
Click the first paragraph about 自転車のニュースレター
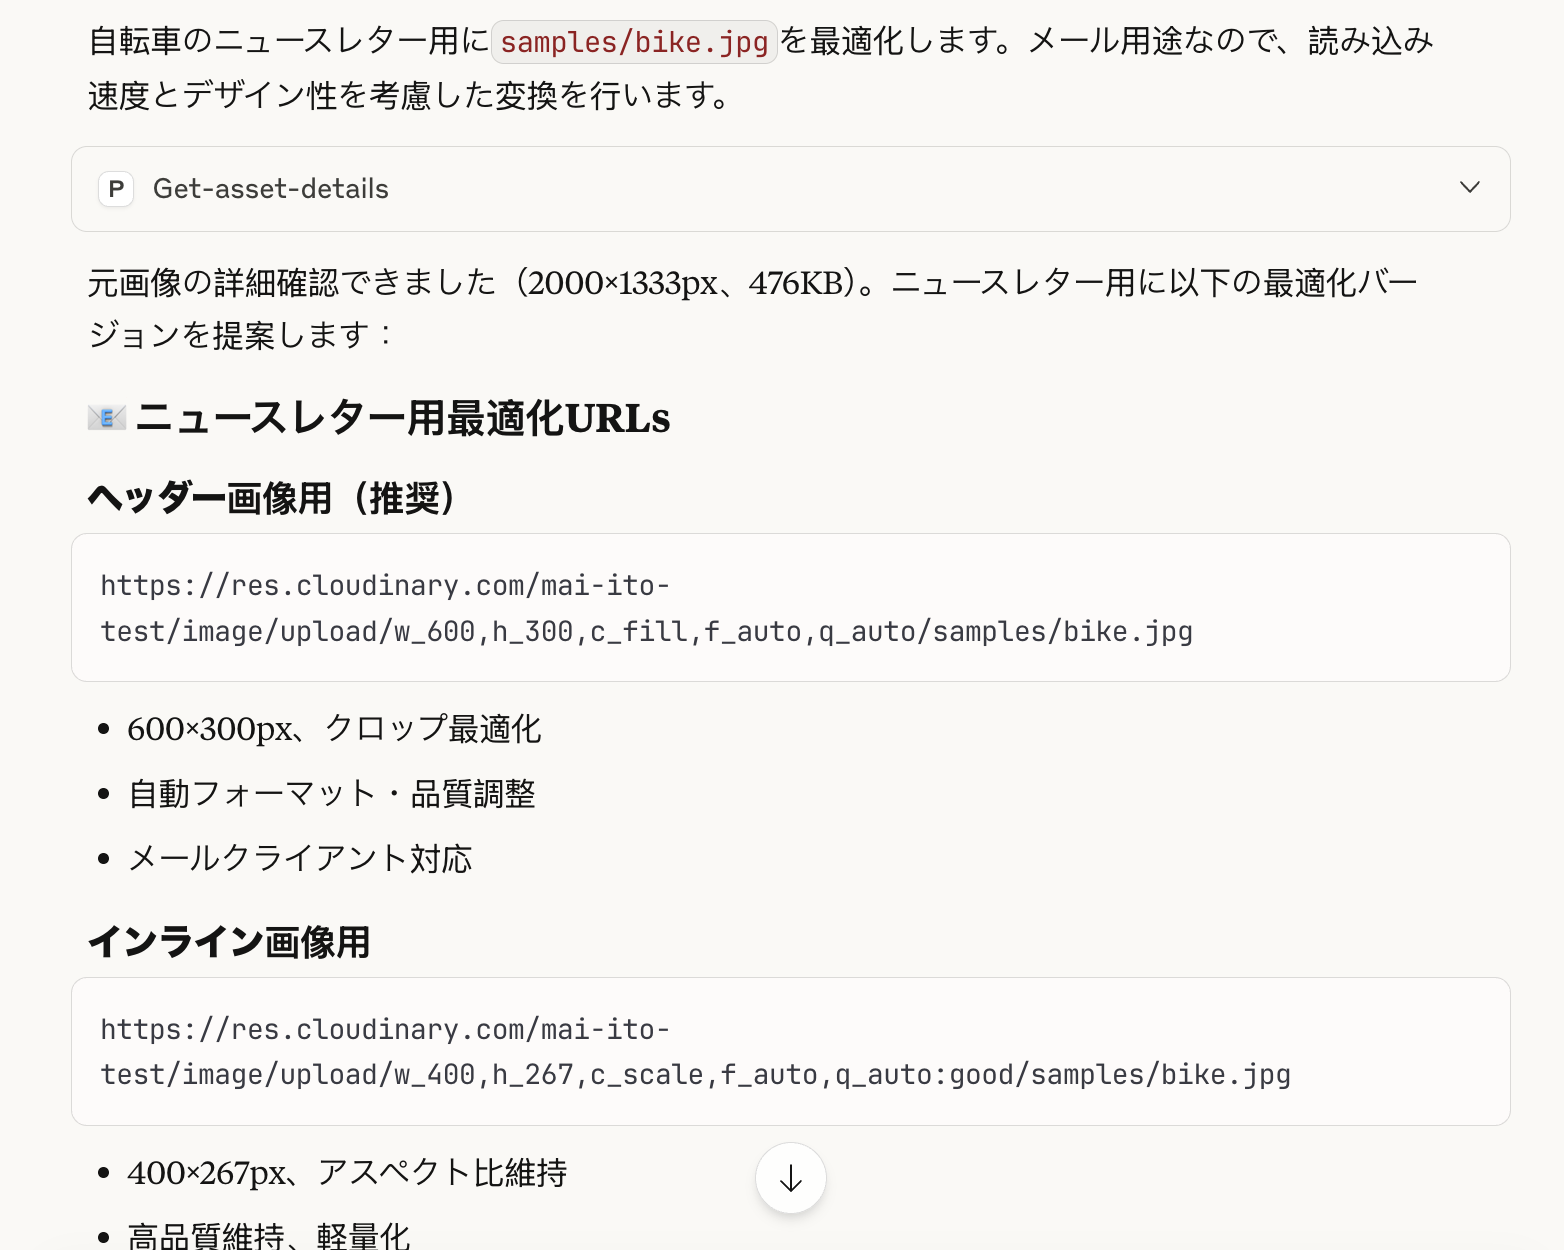pyautogui.click(x=760, y=68)
